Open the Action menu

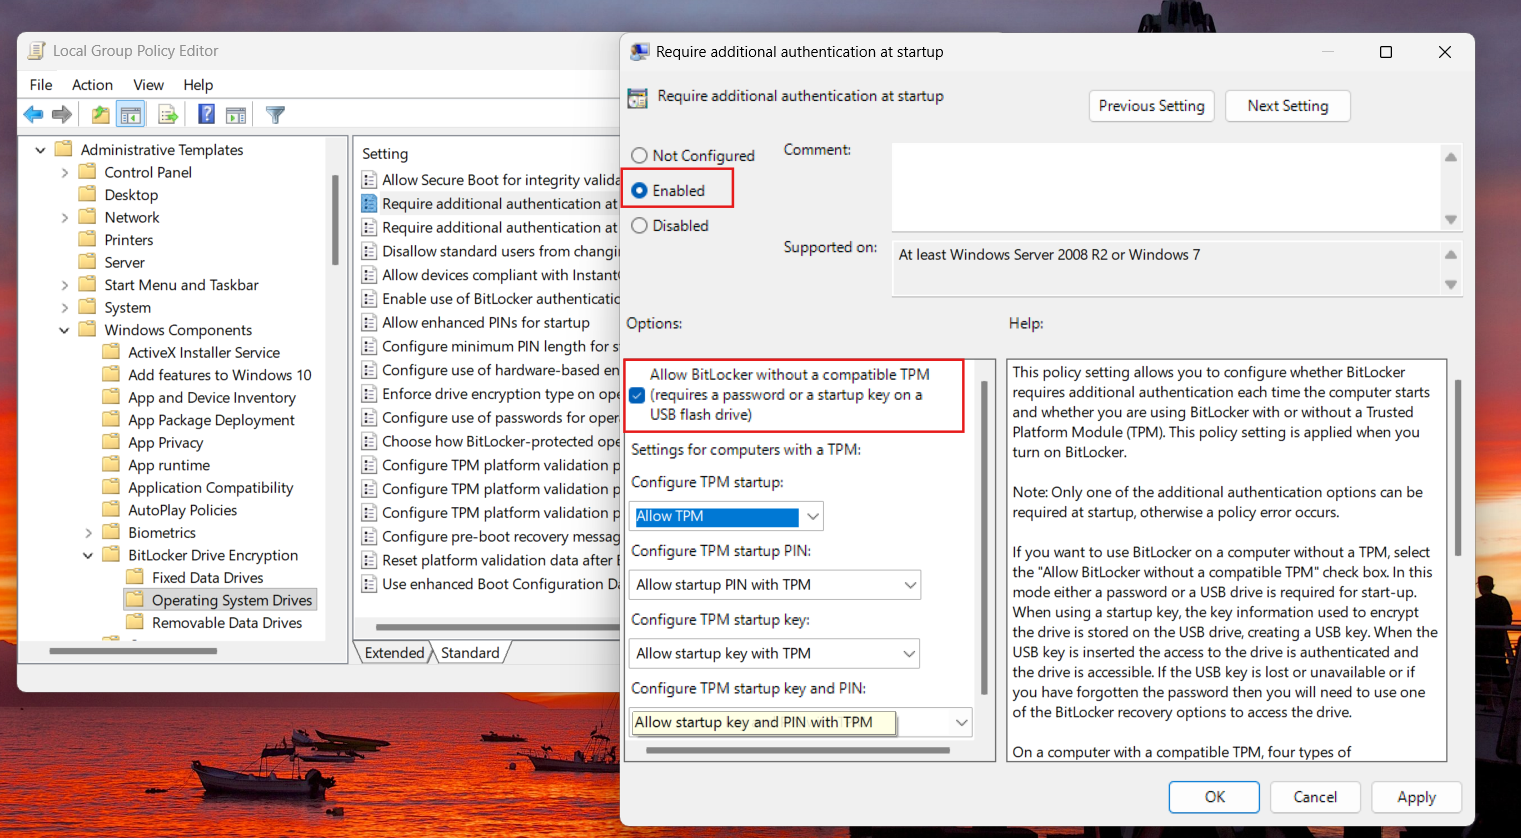(x=92, y=85)
